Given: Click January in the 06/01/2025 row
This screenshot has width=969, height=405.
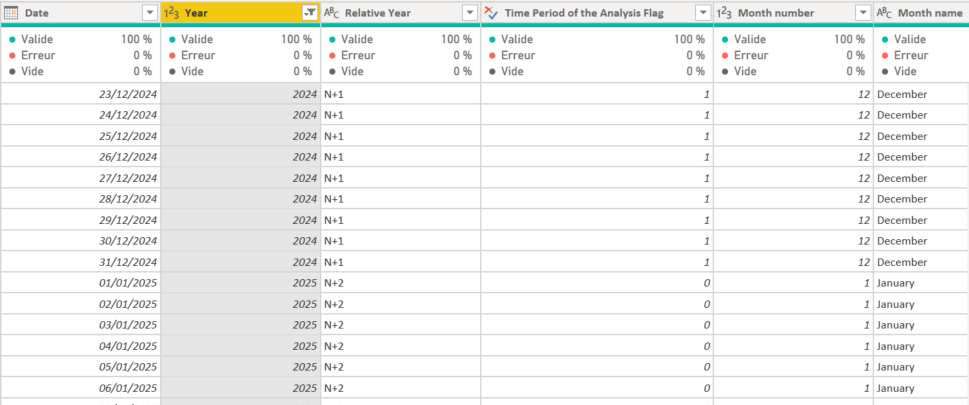Looking at the screenshot, I should (921, 388).
